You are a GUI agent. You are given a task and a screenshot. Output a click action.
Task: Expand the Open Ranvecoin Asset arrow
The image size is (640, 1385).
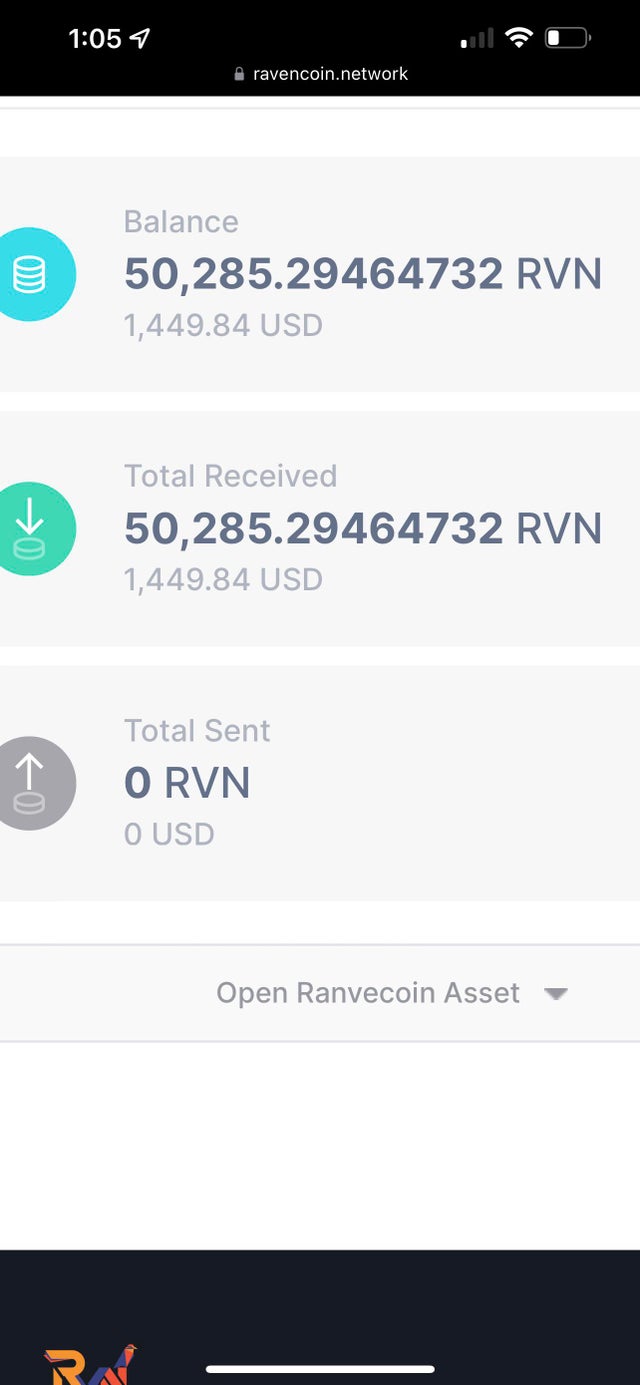(556, 994)
